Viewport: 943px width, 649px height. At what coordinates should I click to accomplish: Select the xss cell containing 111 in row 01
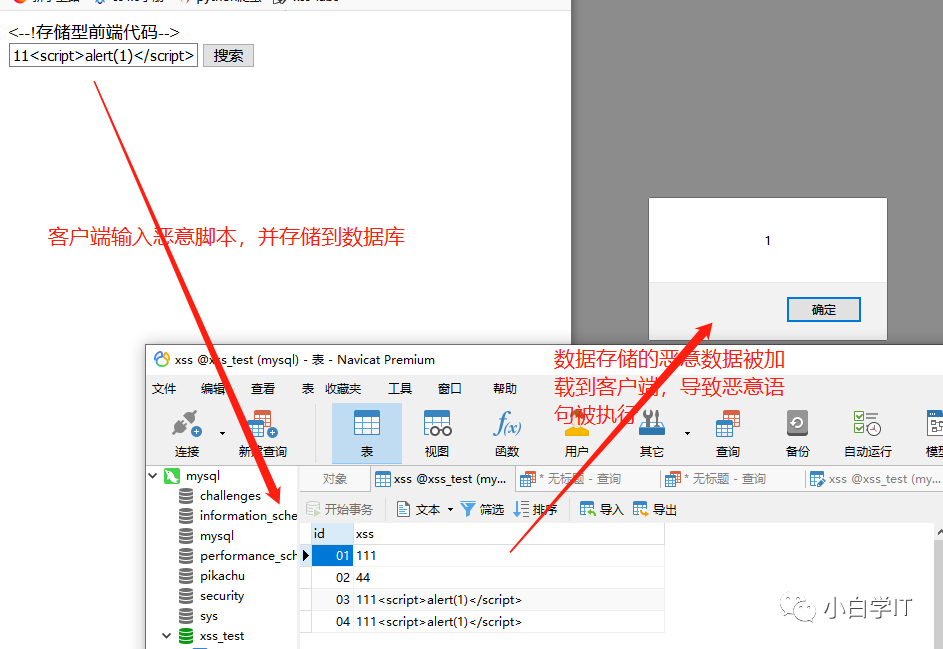[509, 555]
